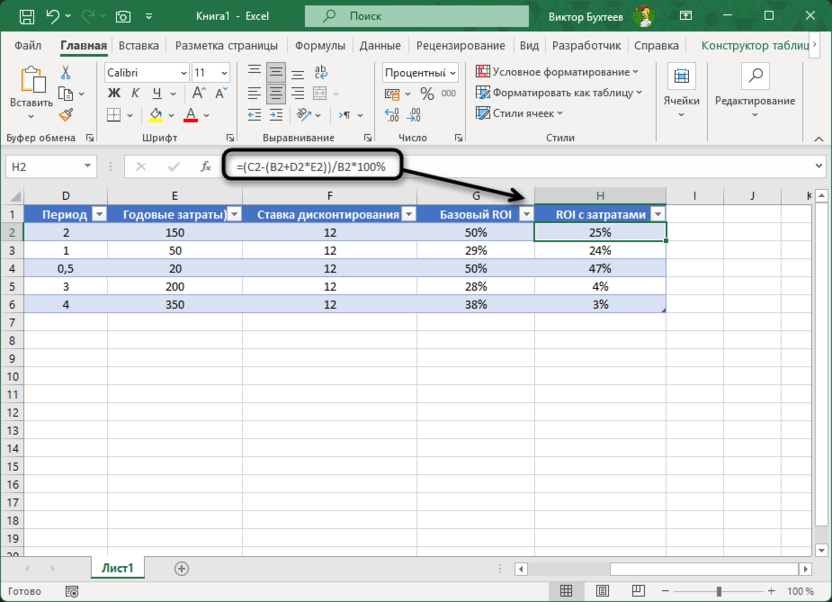
Task: Click the camera screenshot icon in title bar
Action: point(123,16)
